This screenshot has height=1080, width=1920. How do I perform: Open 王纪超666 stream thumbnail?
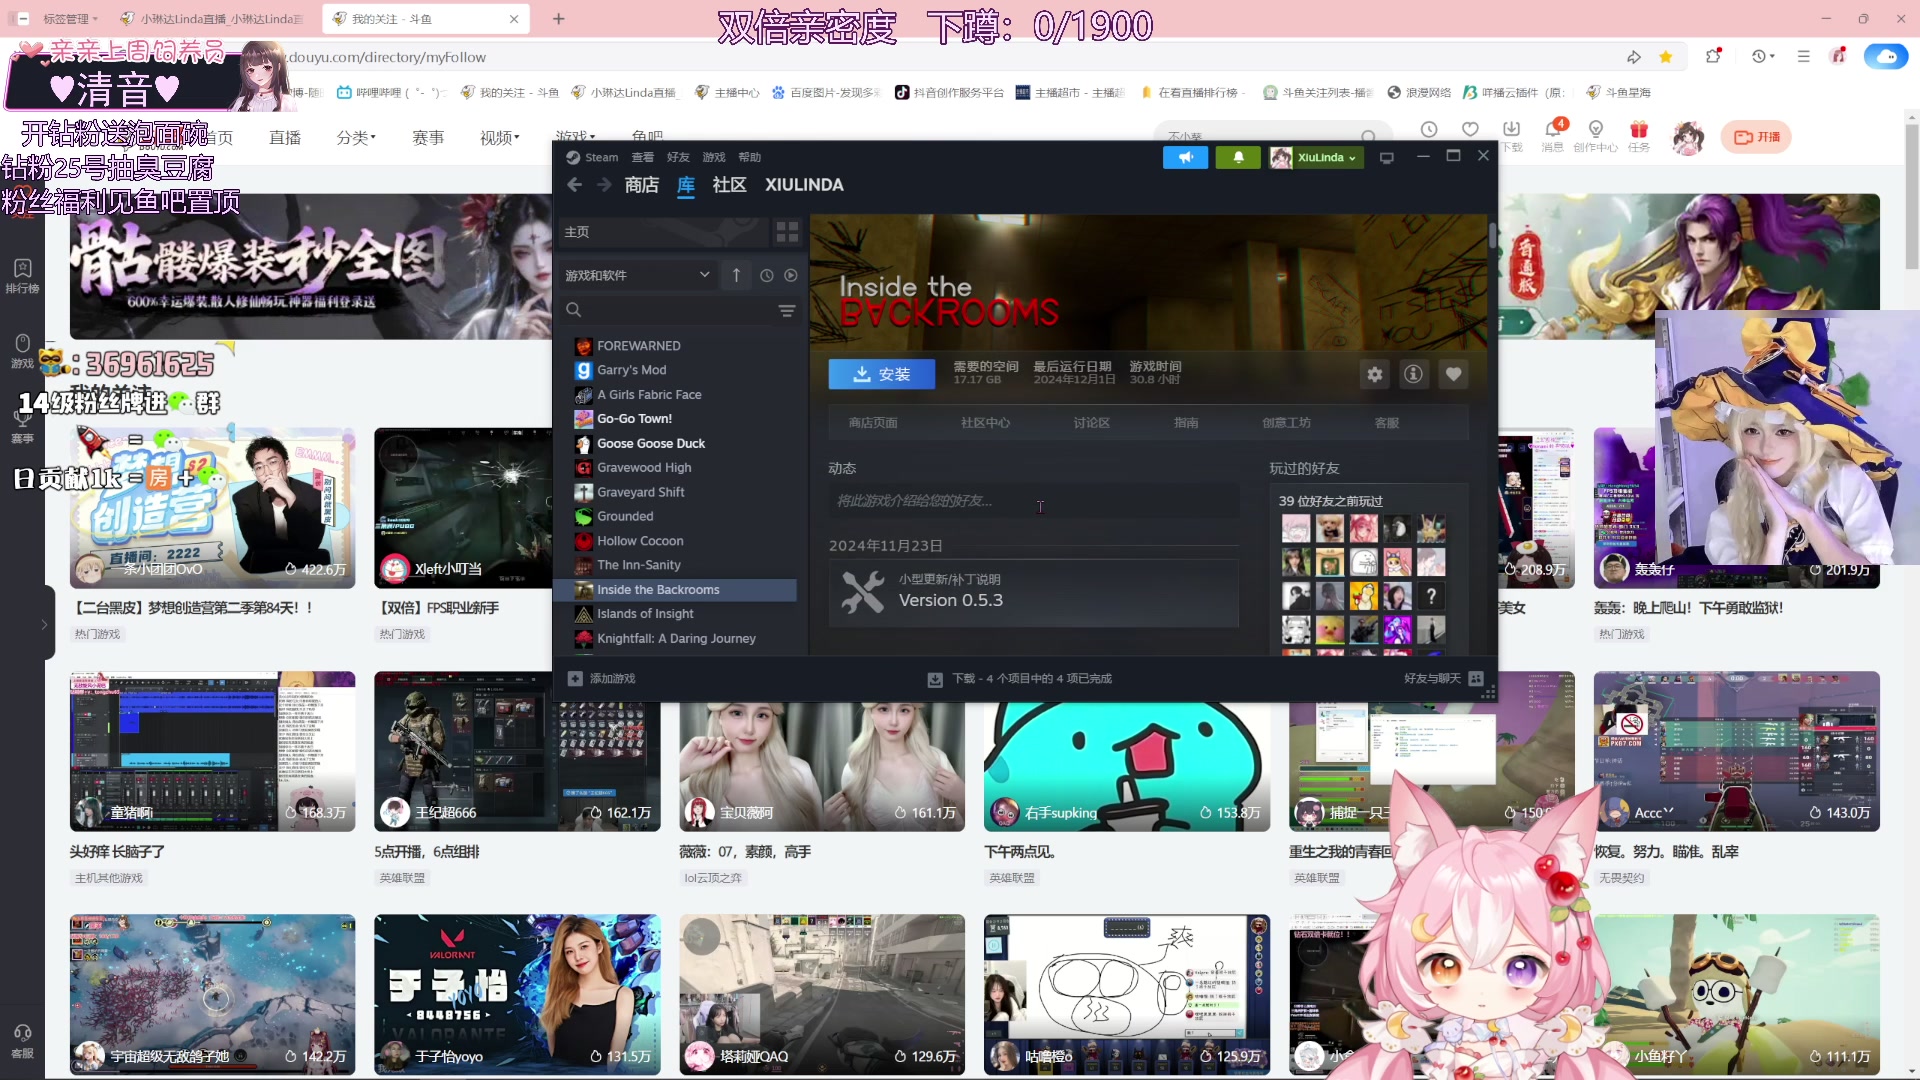517,751
